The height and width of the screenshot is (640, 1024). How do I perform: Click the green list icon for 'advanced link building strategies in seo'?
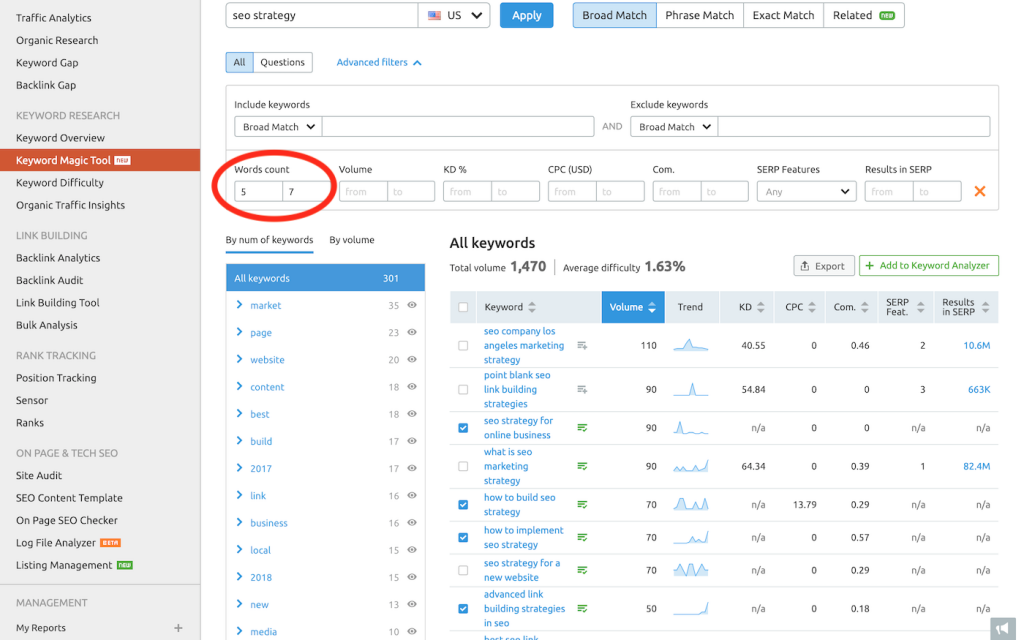(582, 609)
